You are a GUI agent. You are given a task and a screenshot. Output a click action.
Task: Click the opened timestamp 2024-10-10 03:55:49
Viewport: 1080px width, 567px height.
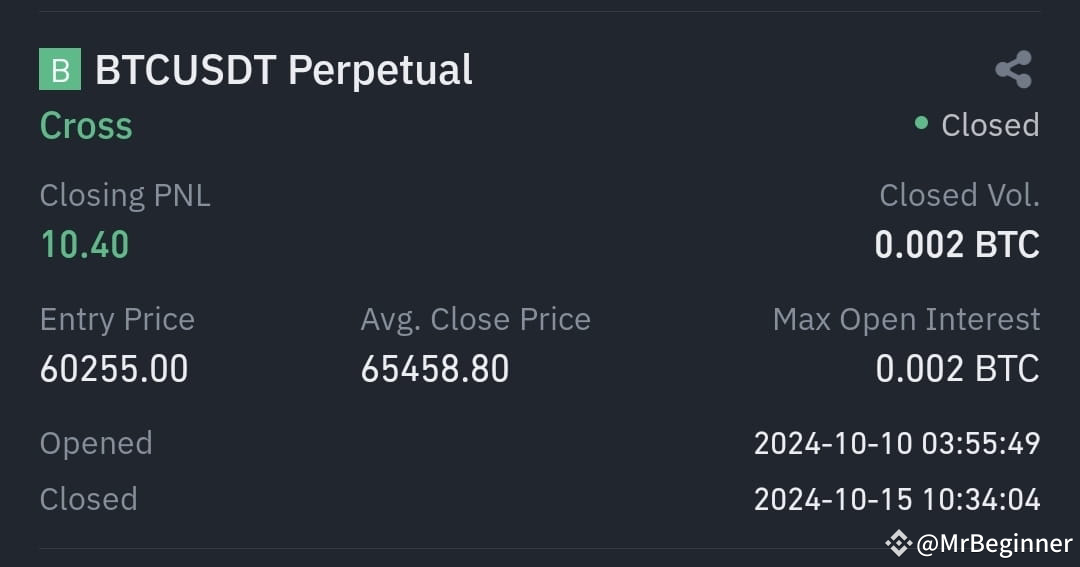(897, 443)
